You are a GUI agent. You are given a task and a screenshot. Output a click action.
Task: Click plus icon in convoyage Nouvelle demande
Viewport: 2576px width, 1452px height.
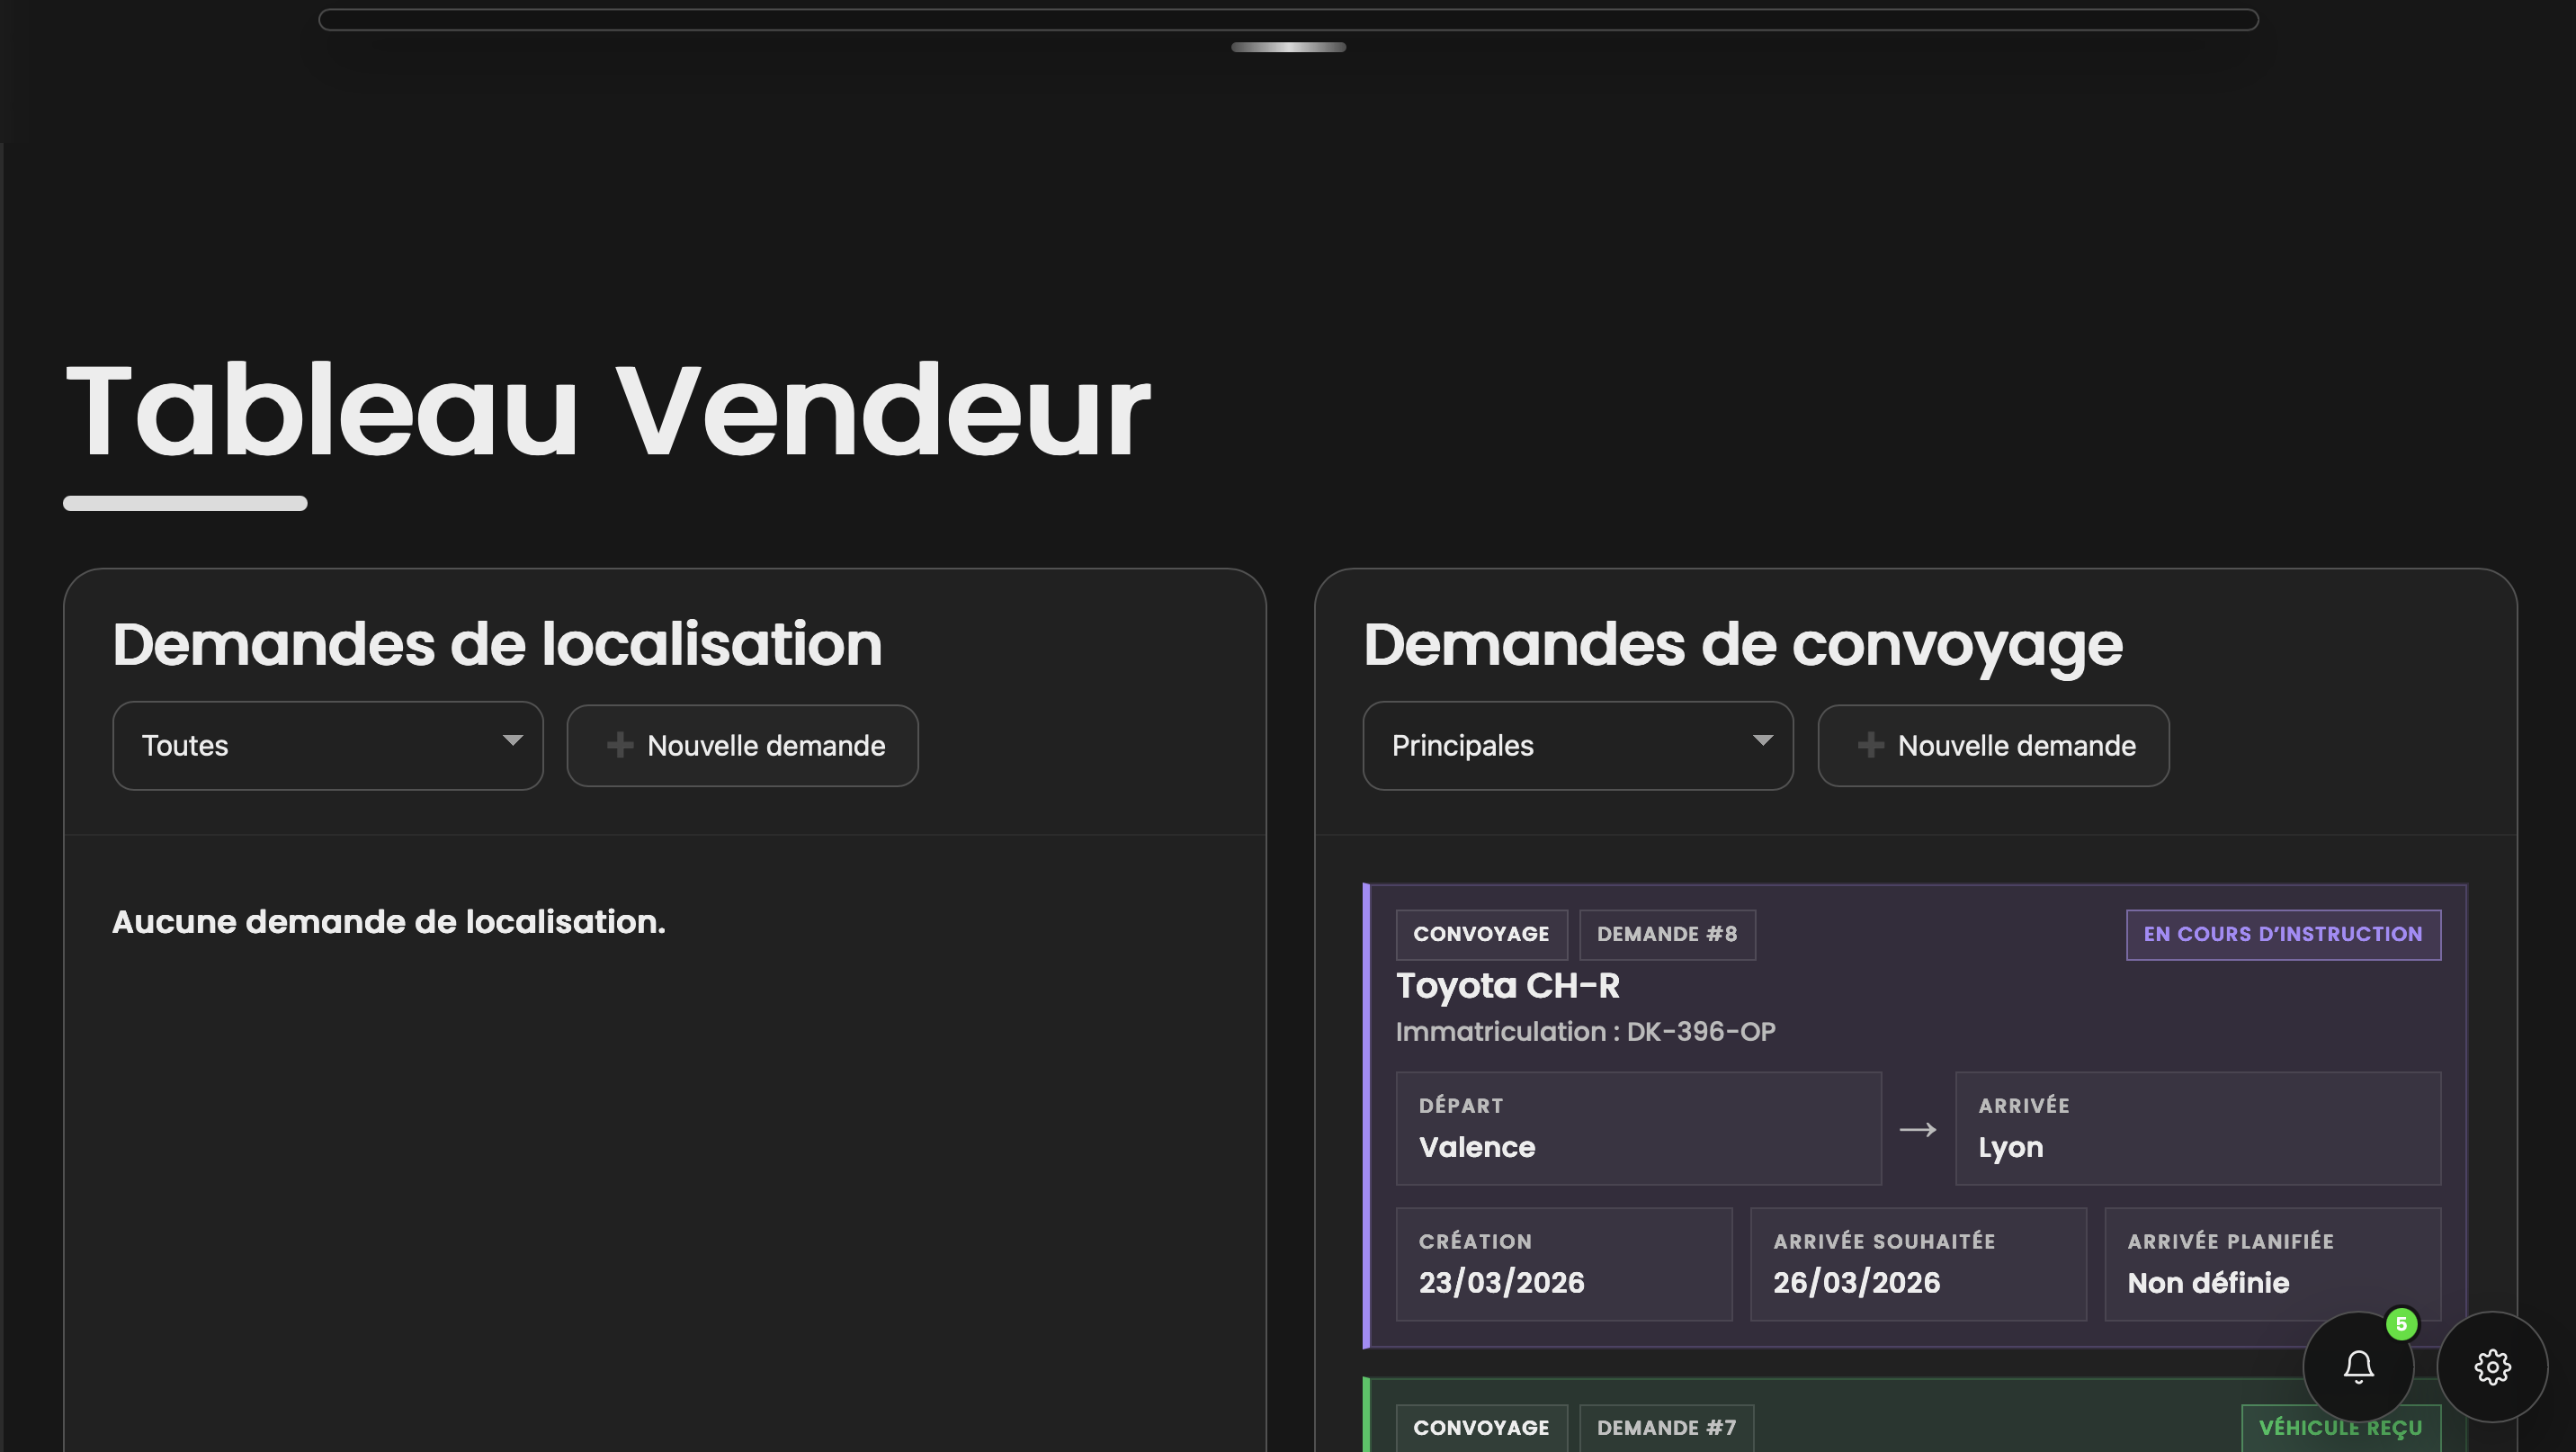click(x=1870, y=745)
